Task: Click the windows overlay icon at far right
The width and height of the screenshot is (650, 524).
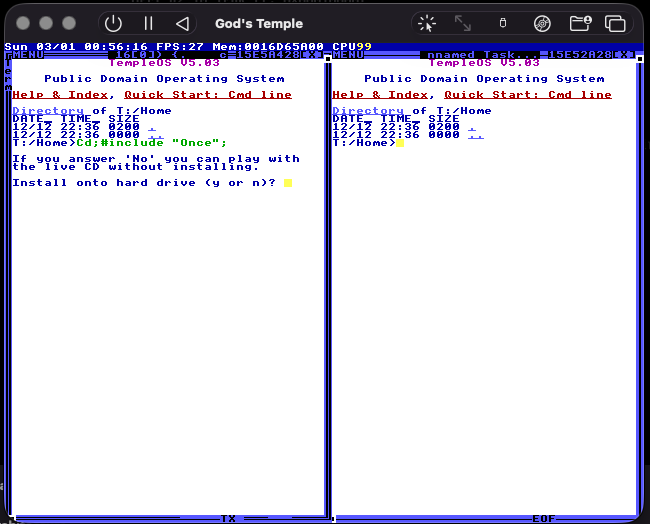Action: [x=615, y=23]
